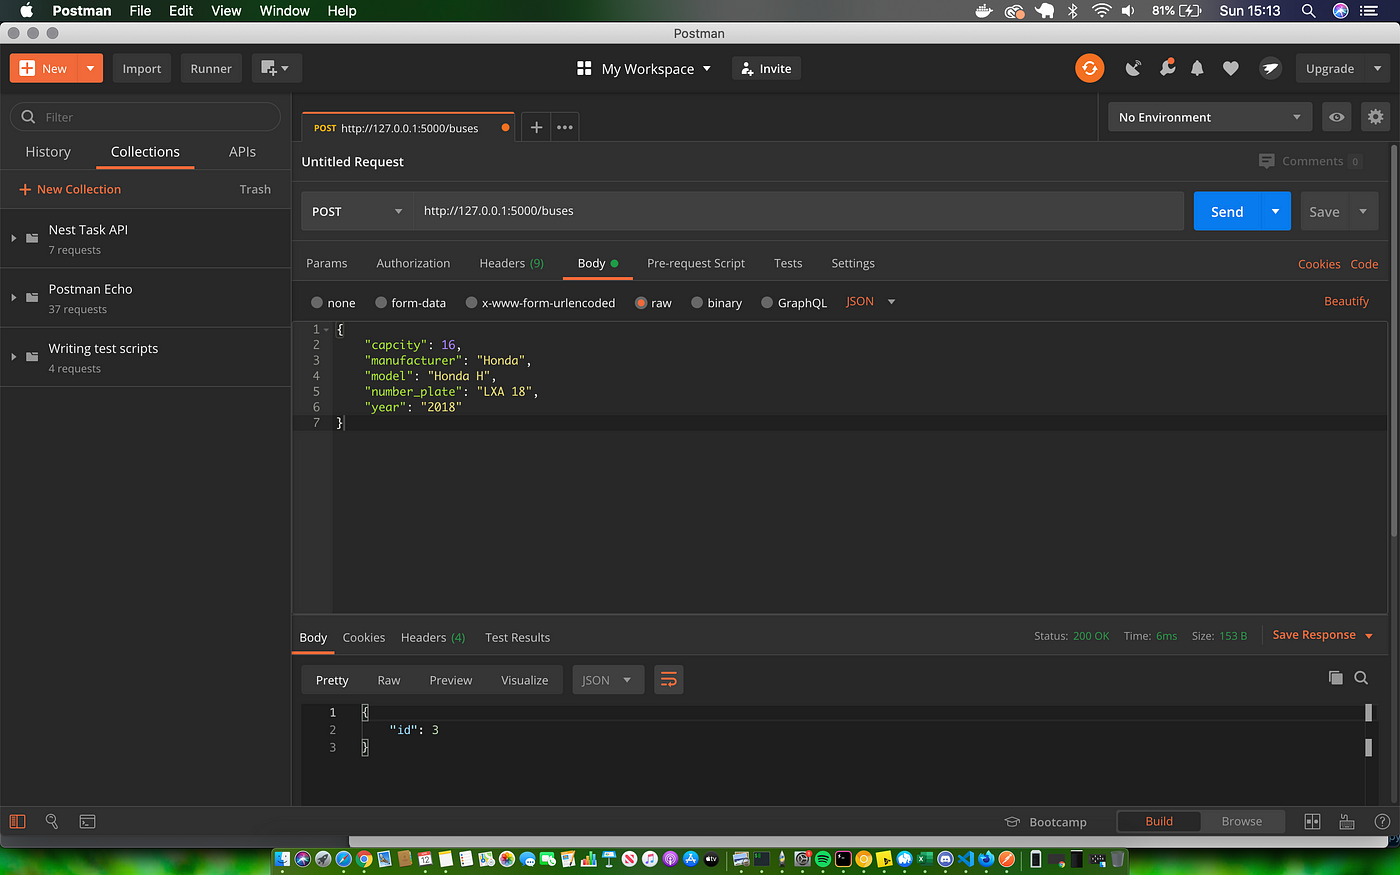Switch to Build mode toggle

[x=1159, y=821]
